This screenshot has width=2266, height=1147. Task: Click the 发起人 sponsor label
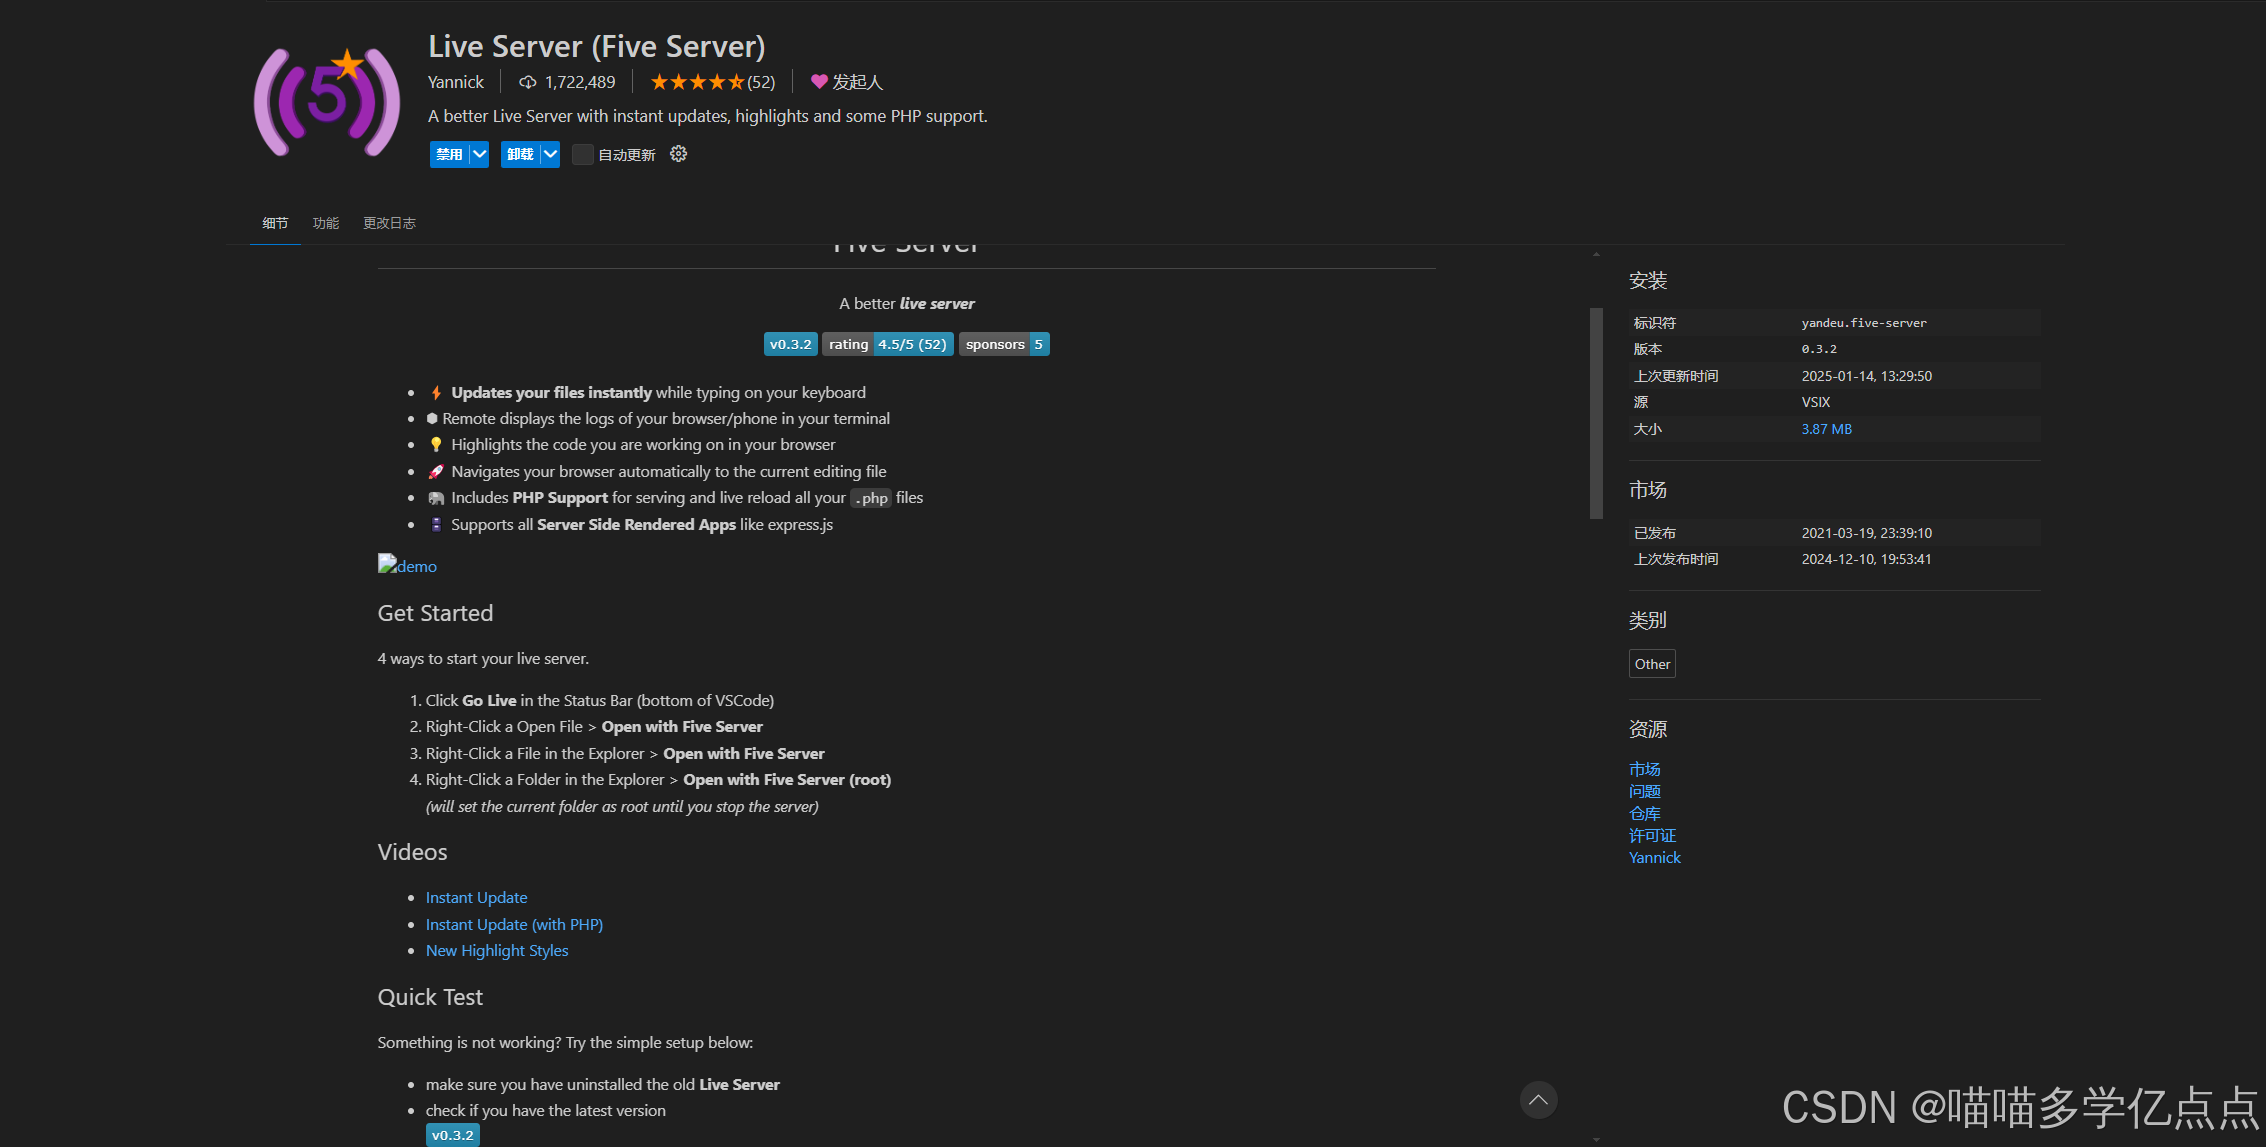pos(857,82)
